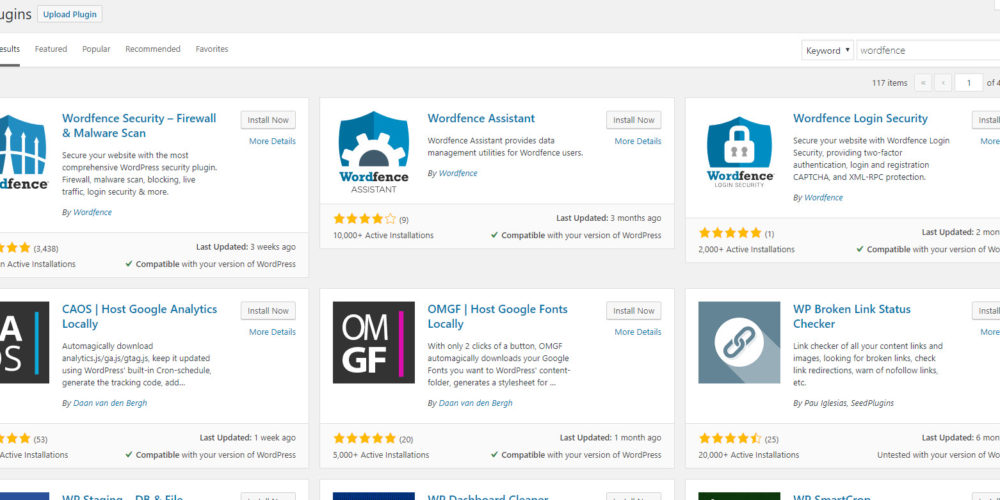Go to first page of results
Image resolution: width=1000 pixels, height=500 pixels.
(922, 83)
